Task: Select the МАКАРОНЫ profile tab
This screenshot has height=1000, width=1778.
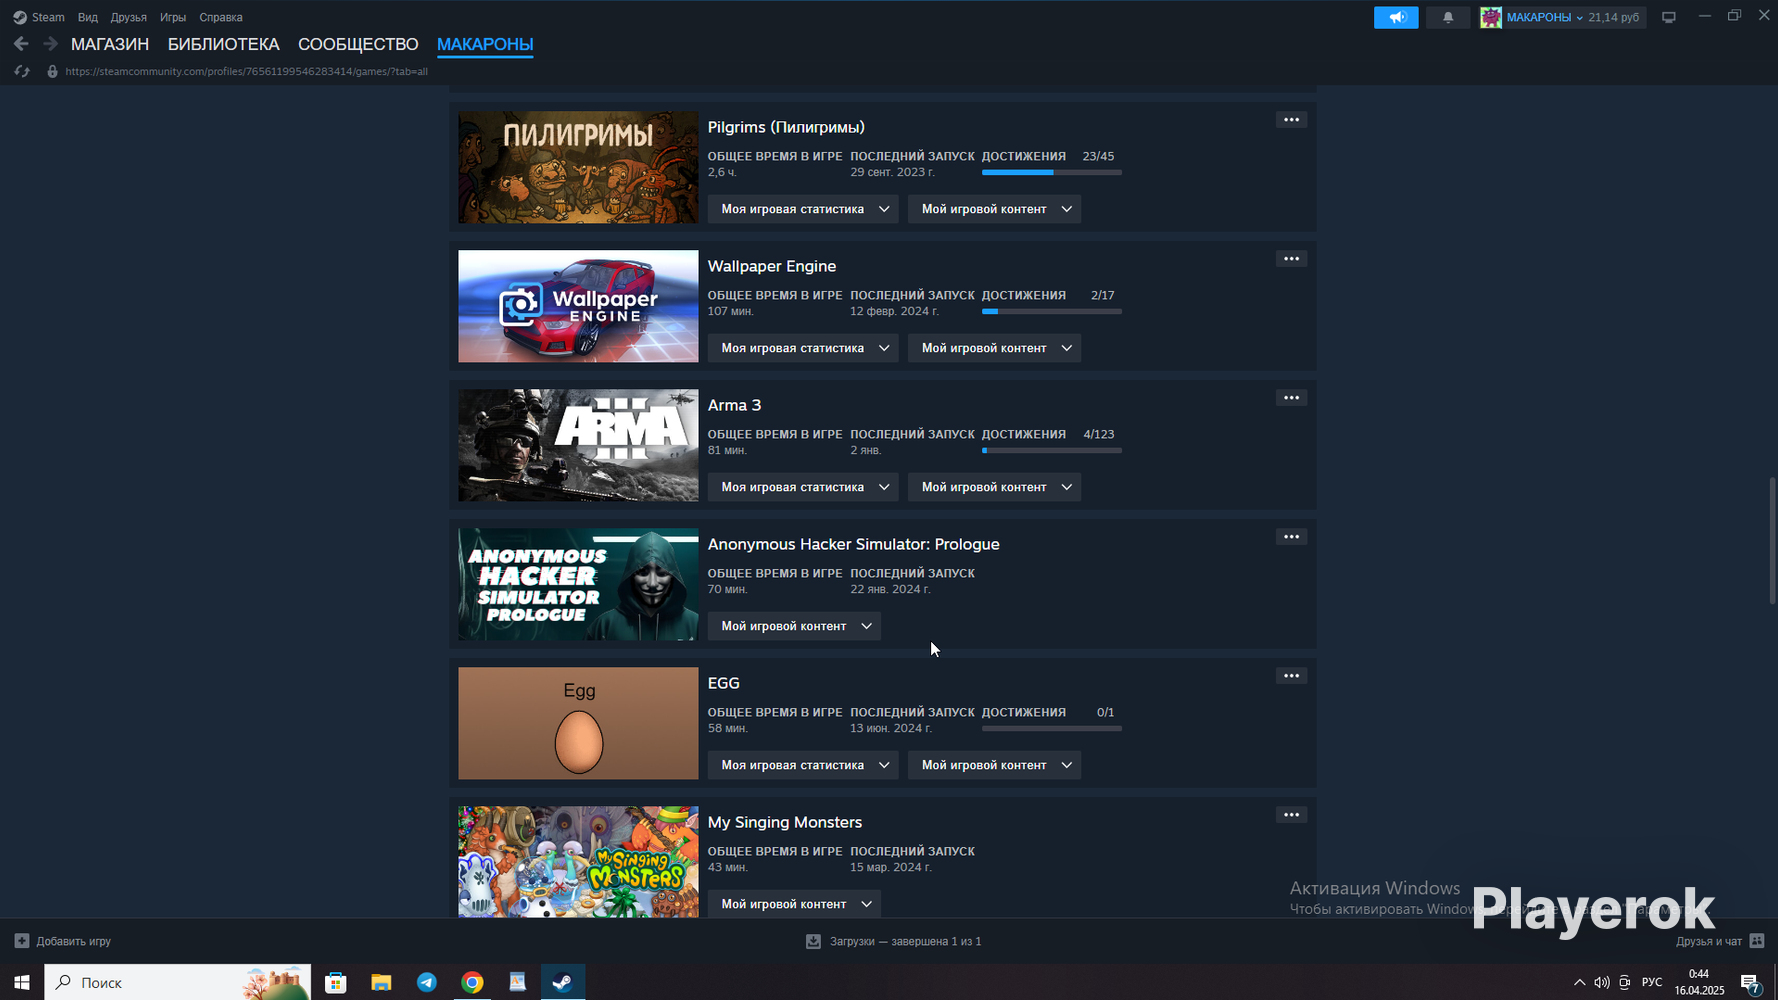Action: pyautogui.click(x=485, y=44)
